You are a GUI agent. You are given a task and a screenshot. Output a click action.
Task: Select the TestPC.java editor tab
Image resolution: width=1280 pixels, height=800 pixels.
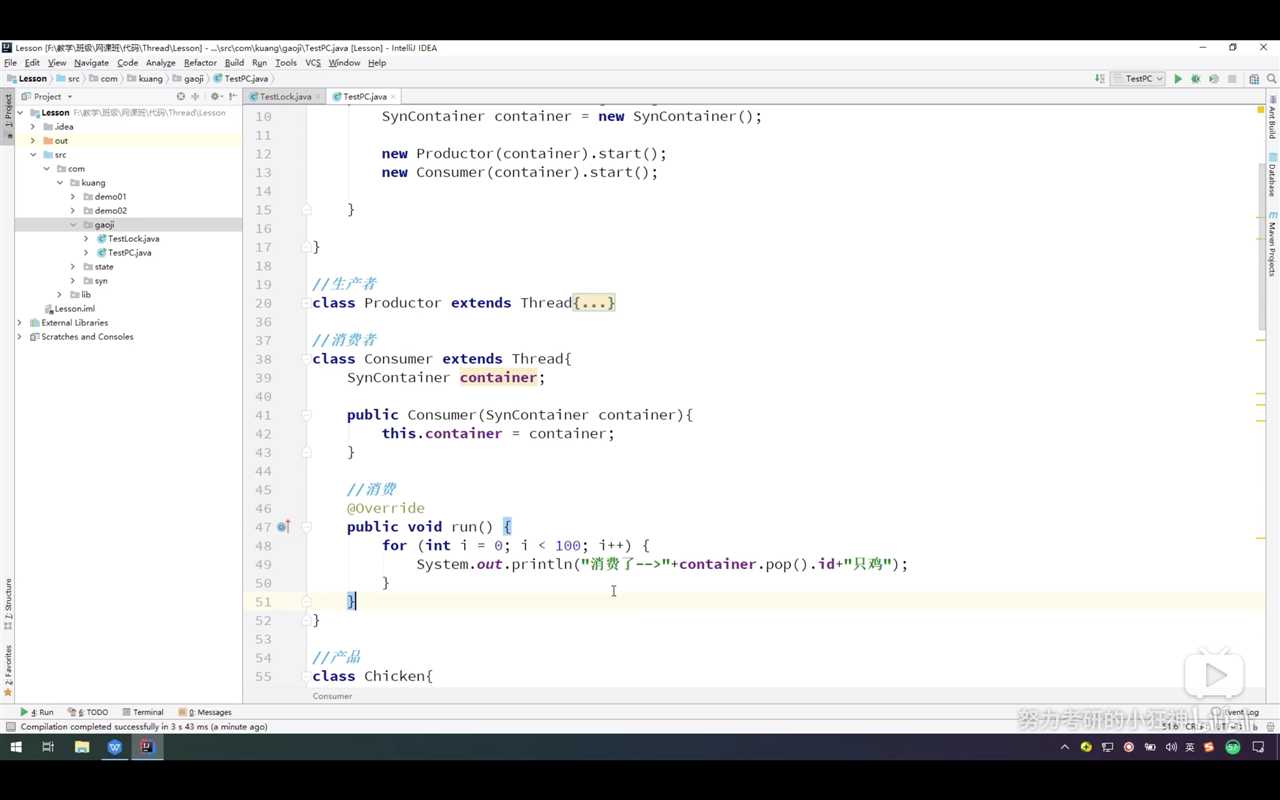pos(364,97)
